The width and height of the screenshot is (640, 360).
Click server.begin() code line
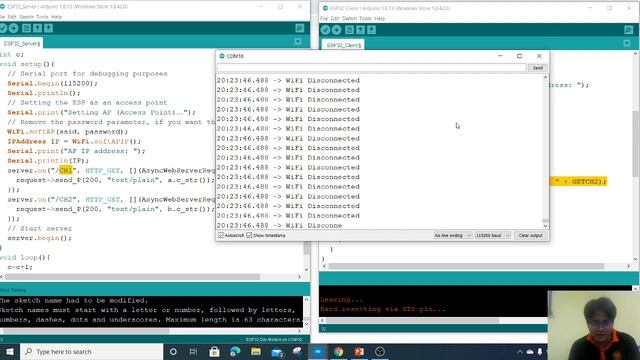pyautogui.click(x=39, y=238)
